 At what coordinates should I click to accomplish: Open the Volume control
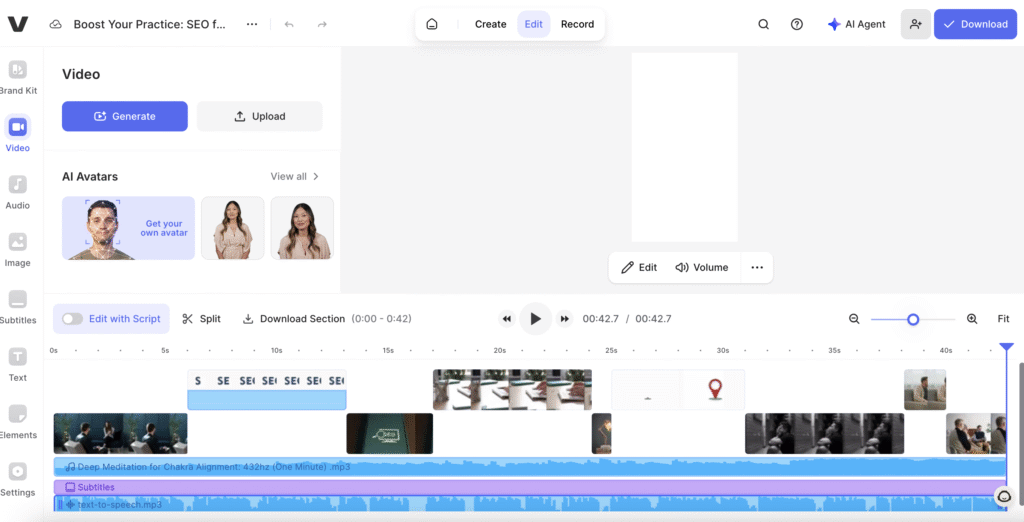point(701,267)
